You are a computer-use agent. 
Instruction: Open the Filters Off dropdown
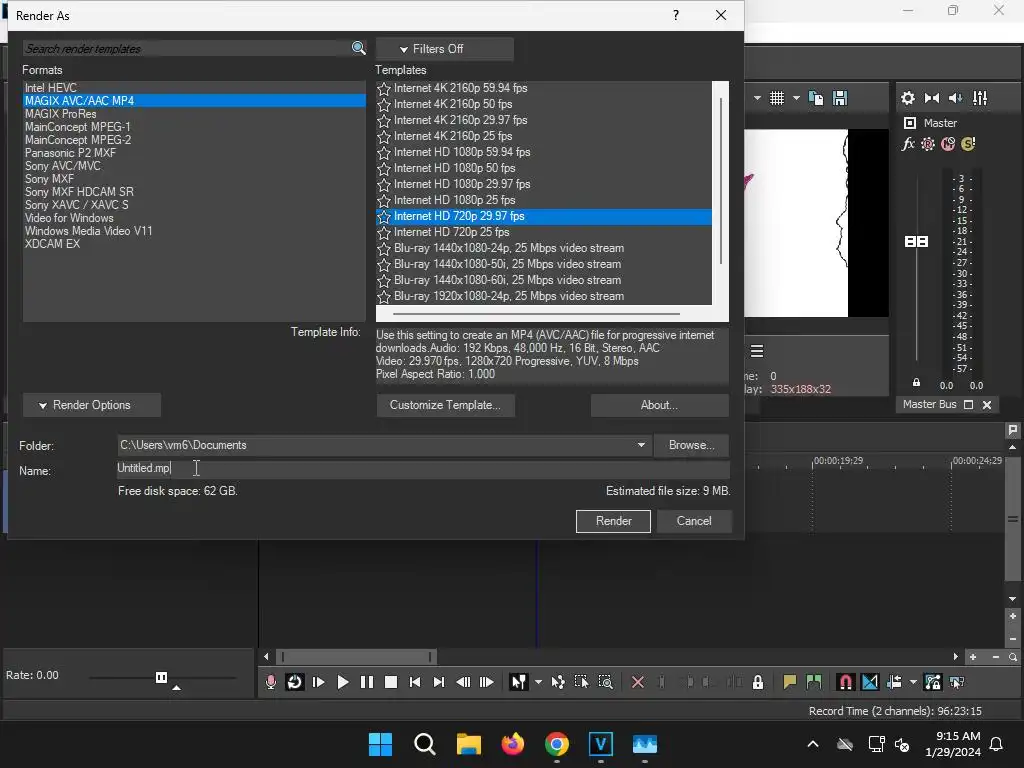[444, 49]
